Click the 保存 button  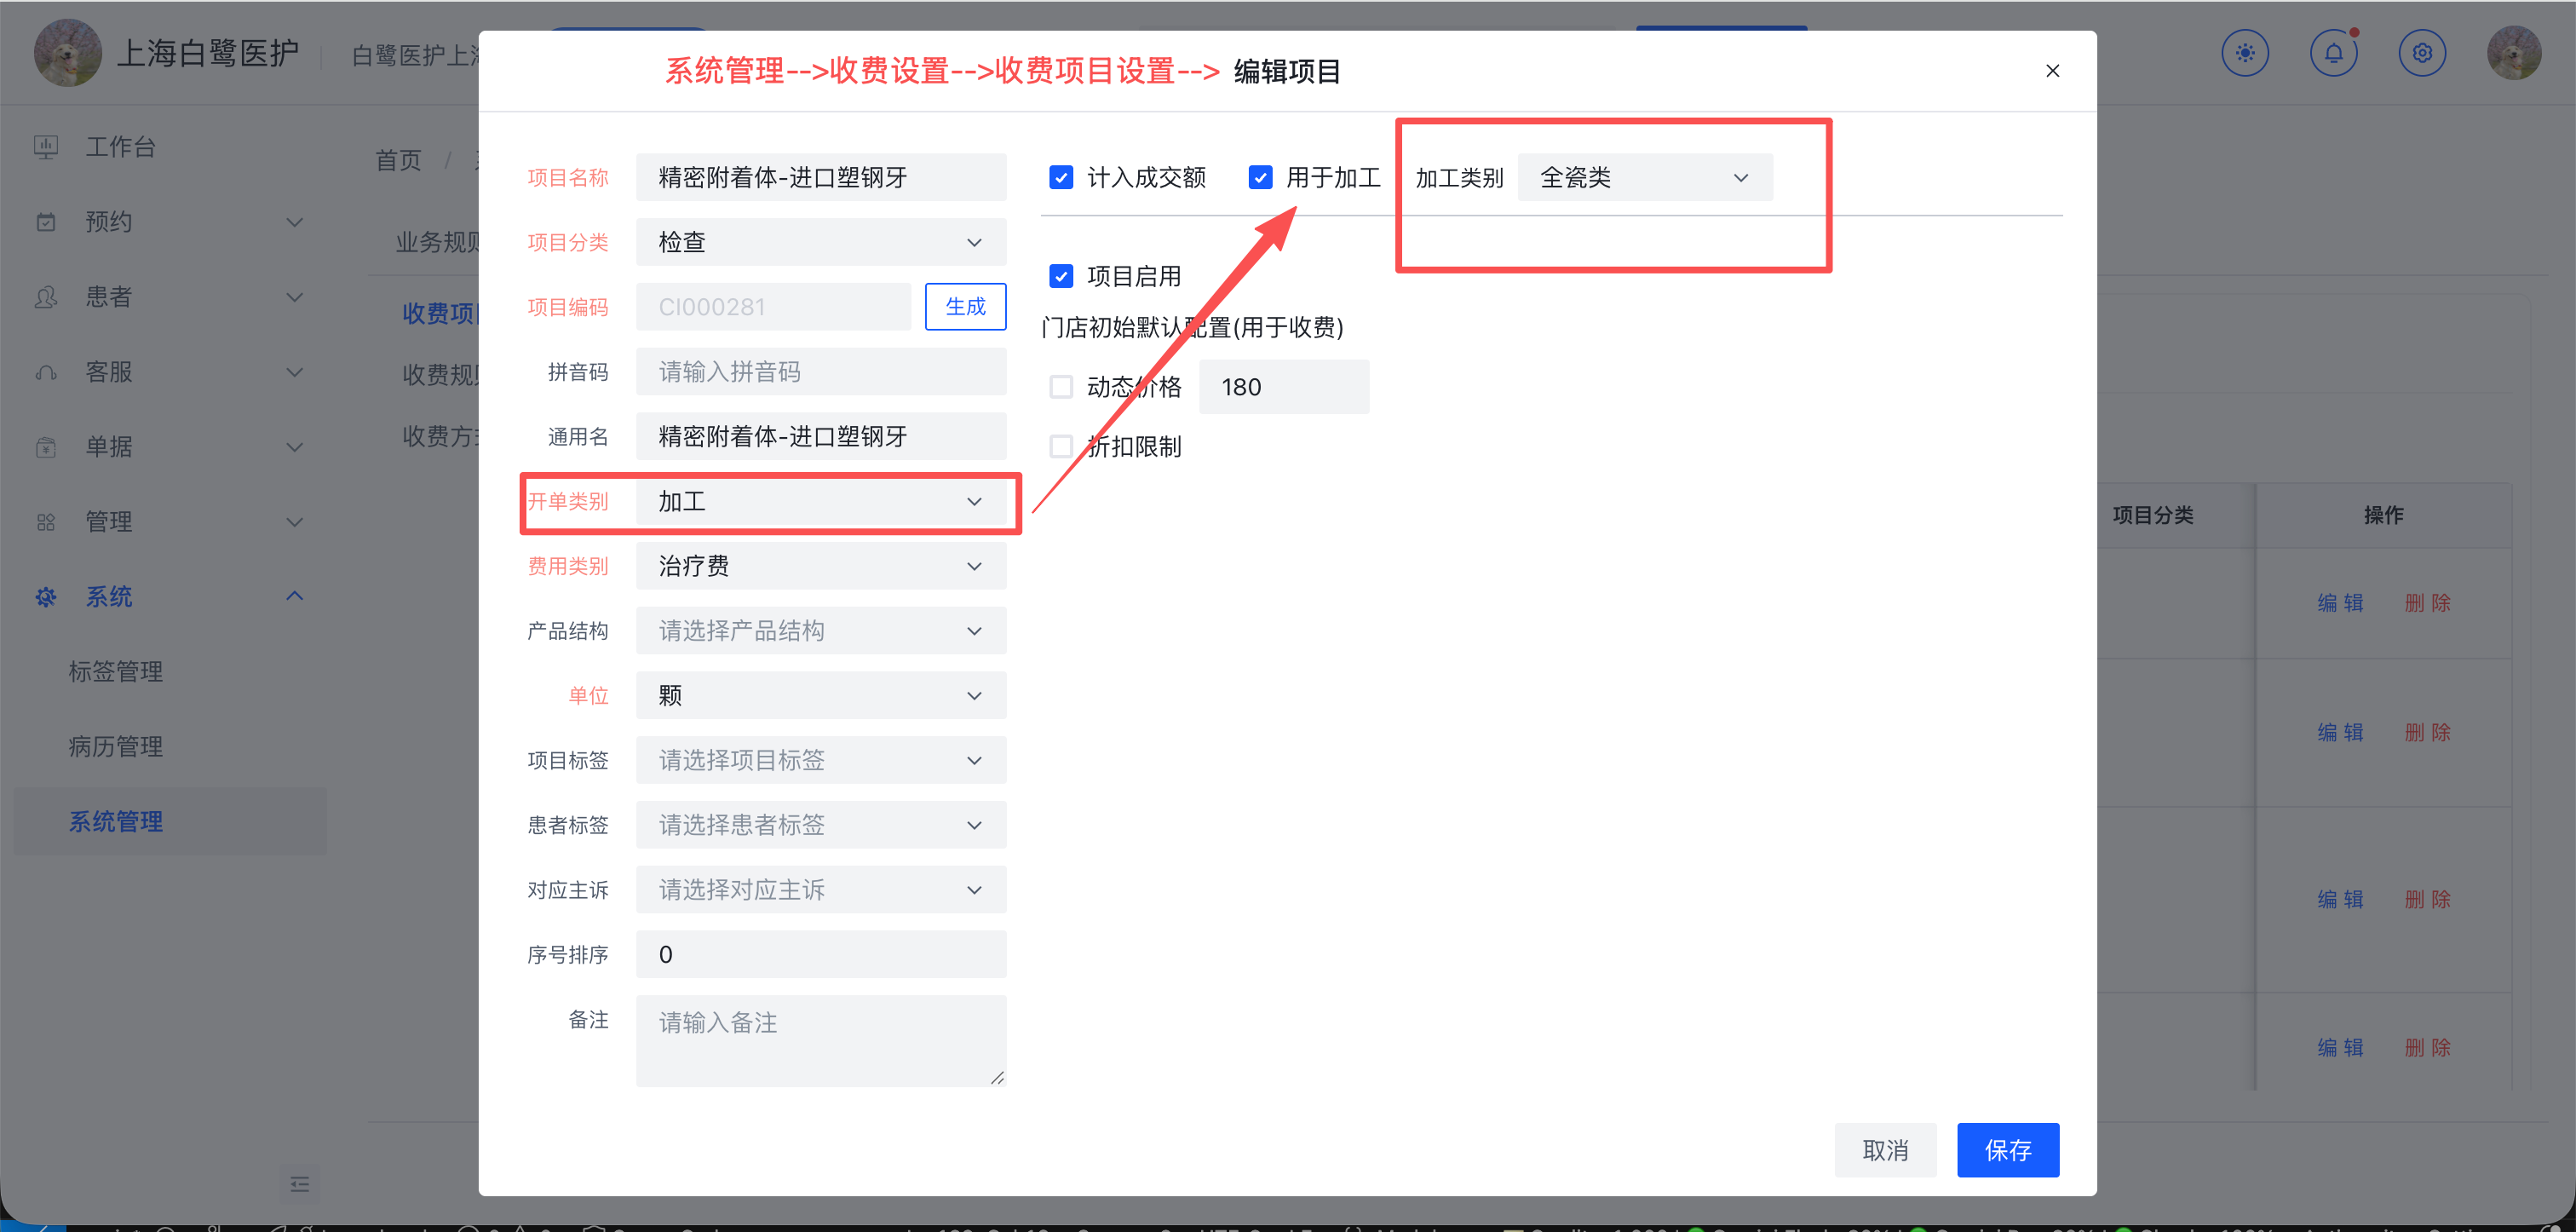[2008, 1150]
